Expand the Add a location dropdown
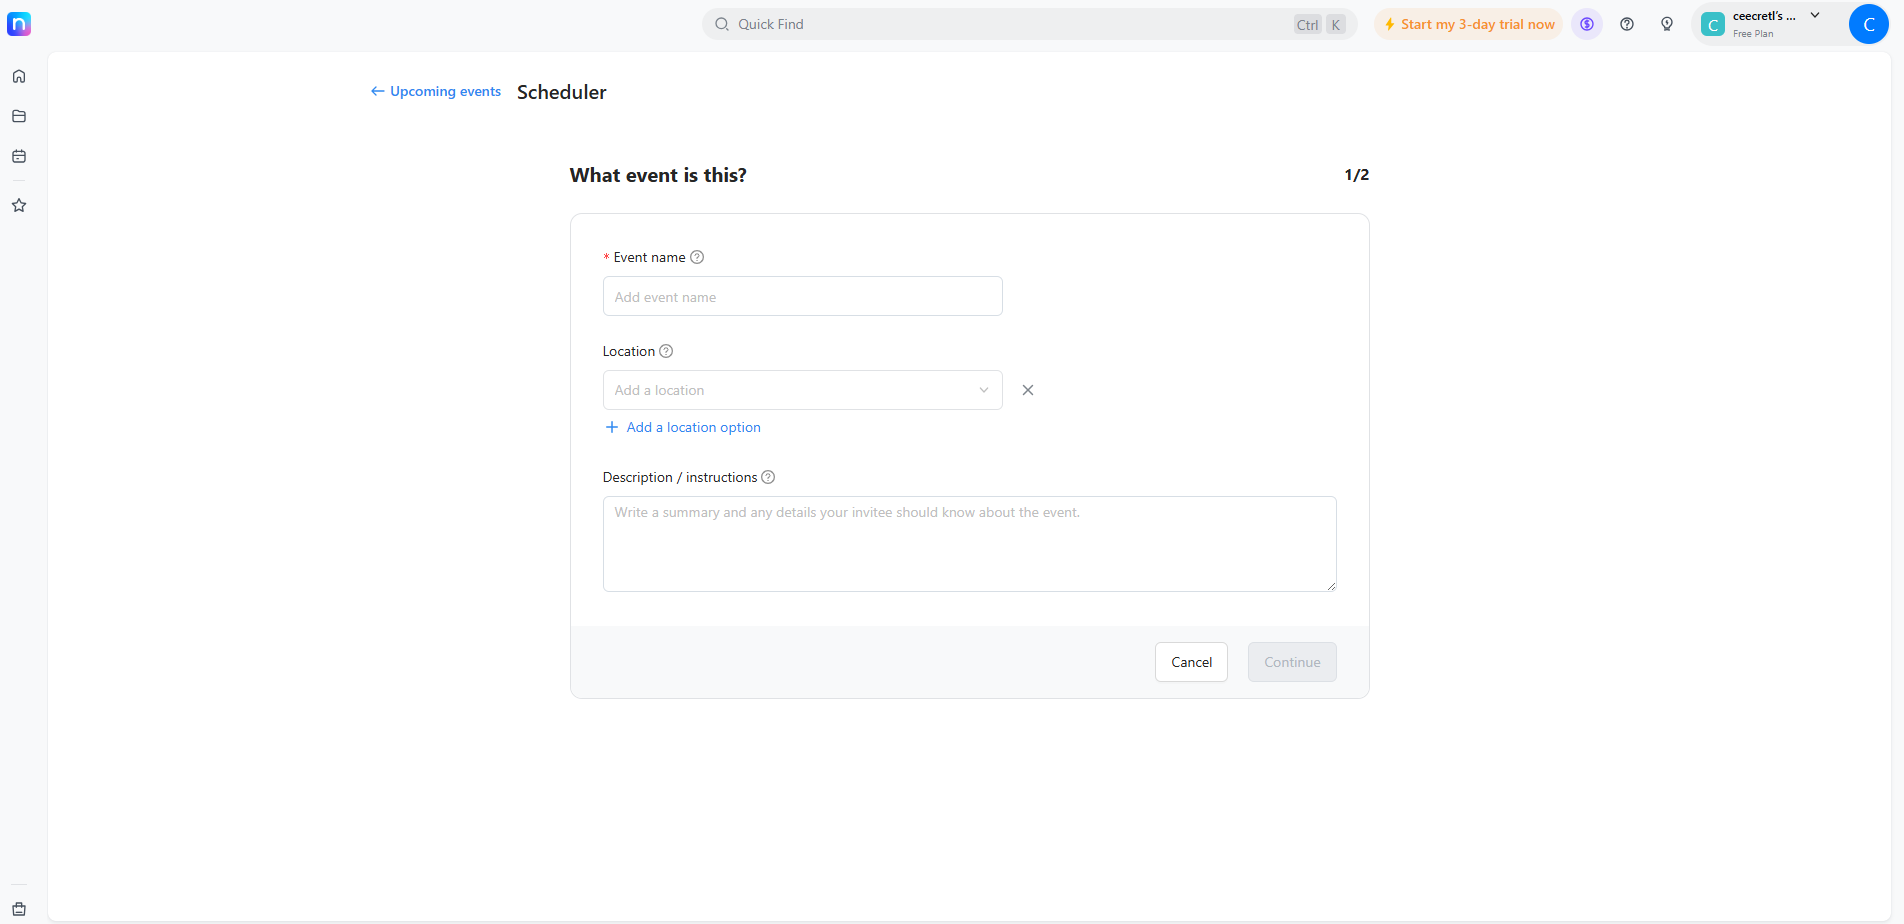This screenshot has height=924, width=1904. click(984, 390)
